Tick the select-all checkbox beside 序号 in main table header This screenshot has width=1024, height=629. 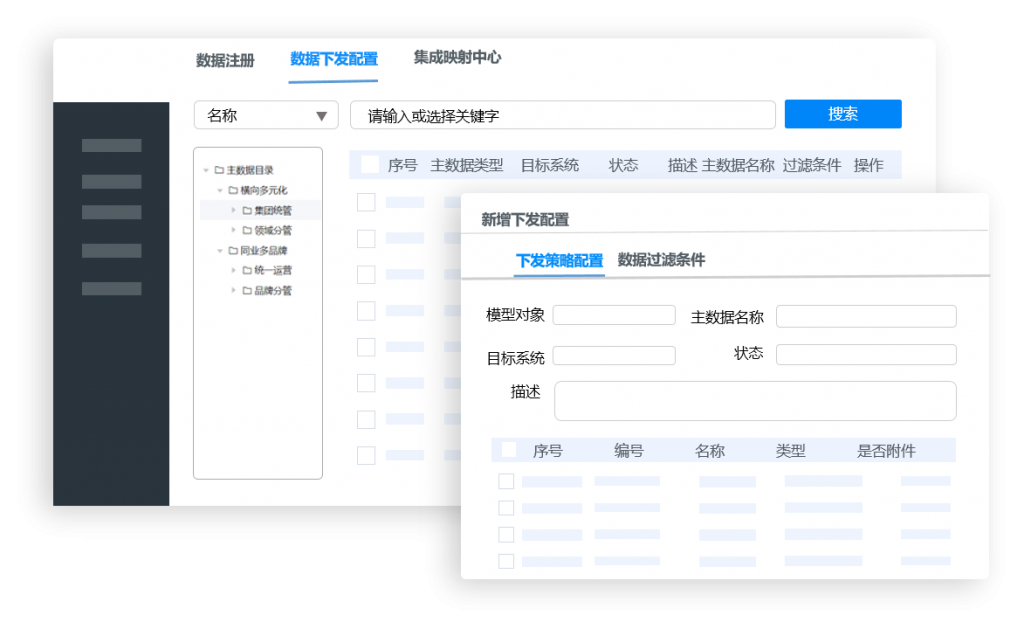pos(370,165)
